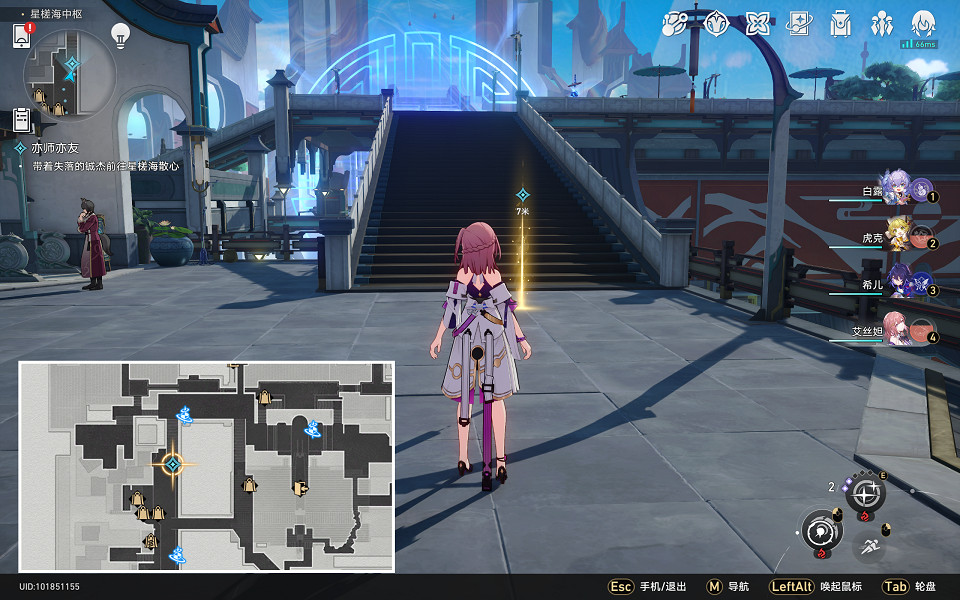960x600 pixels.
Task: Activate the technique skill with E key badge
Action: tap(865, 493)
